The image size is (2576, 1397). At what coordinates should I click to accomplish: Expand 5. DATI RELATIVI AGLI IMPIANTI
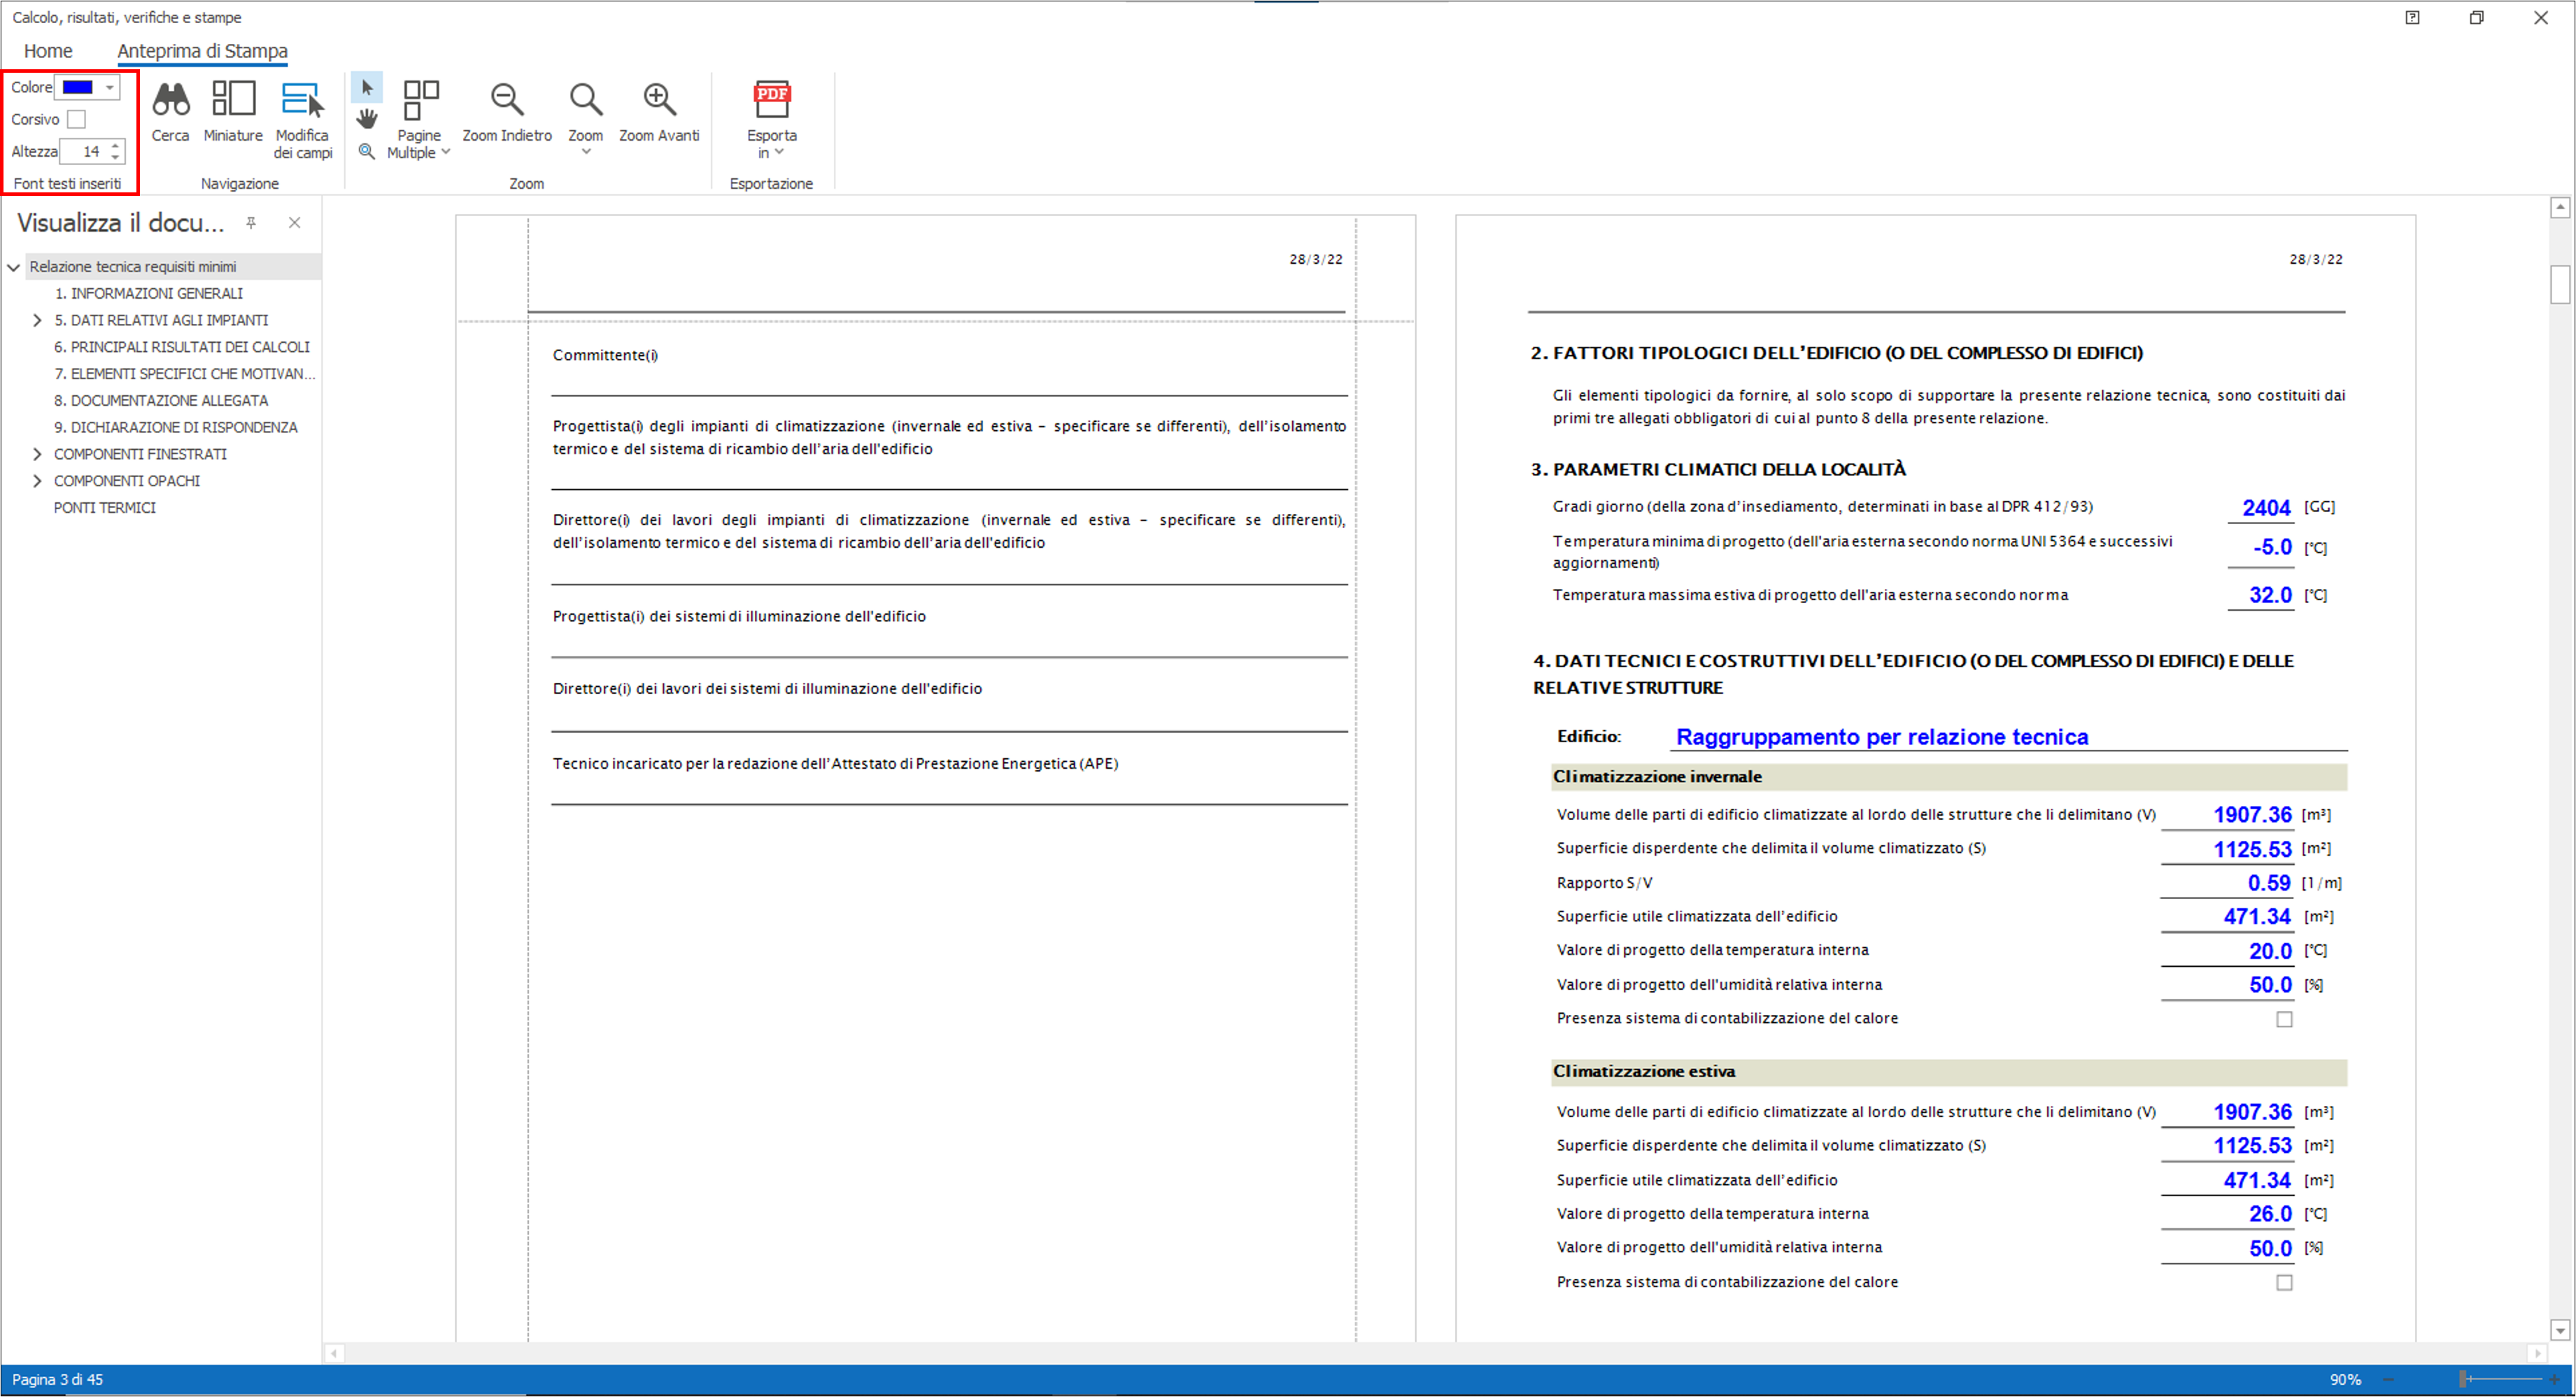click(x=37, y=321)
